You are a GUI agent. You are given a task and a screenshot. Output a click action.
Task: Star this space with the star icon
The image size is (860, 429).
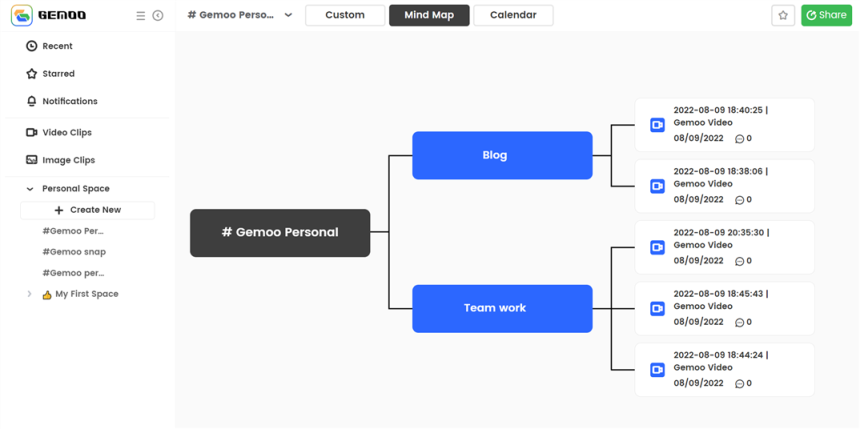pyautogui.click(x=783, y=15)
